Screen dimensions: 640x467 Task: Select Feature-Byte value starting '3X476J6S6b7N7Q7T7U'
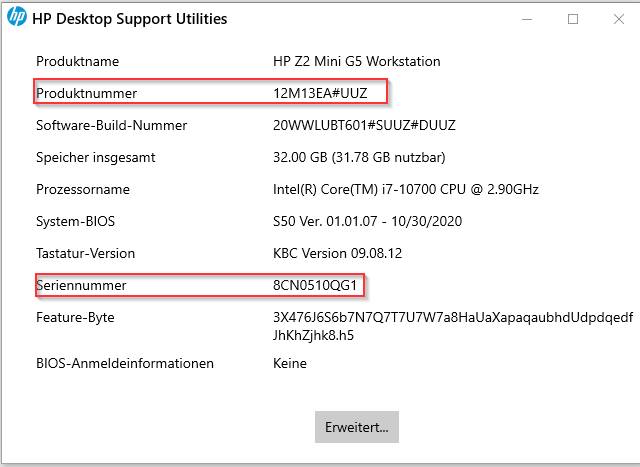453,318
